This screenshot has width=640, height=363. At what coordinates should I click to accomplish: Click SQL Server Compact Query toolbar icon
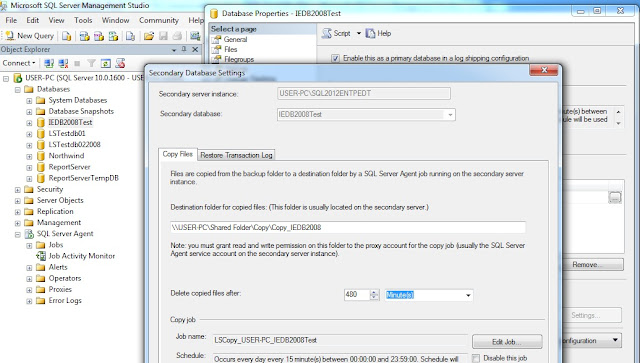click(x=130, y=36)
